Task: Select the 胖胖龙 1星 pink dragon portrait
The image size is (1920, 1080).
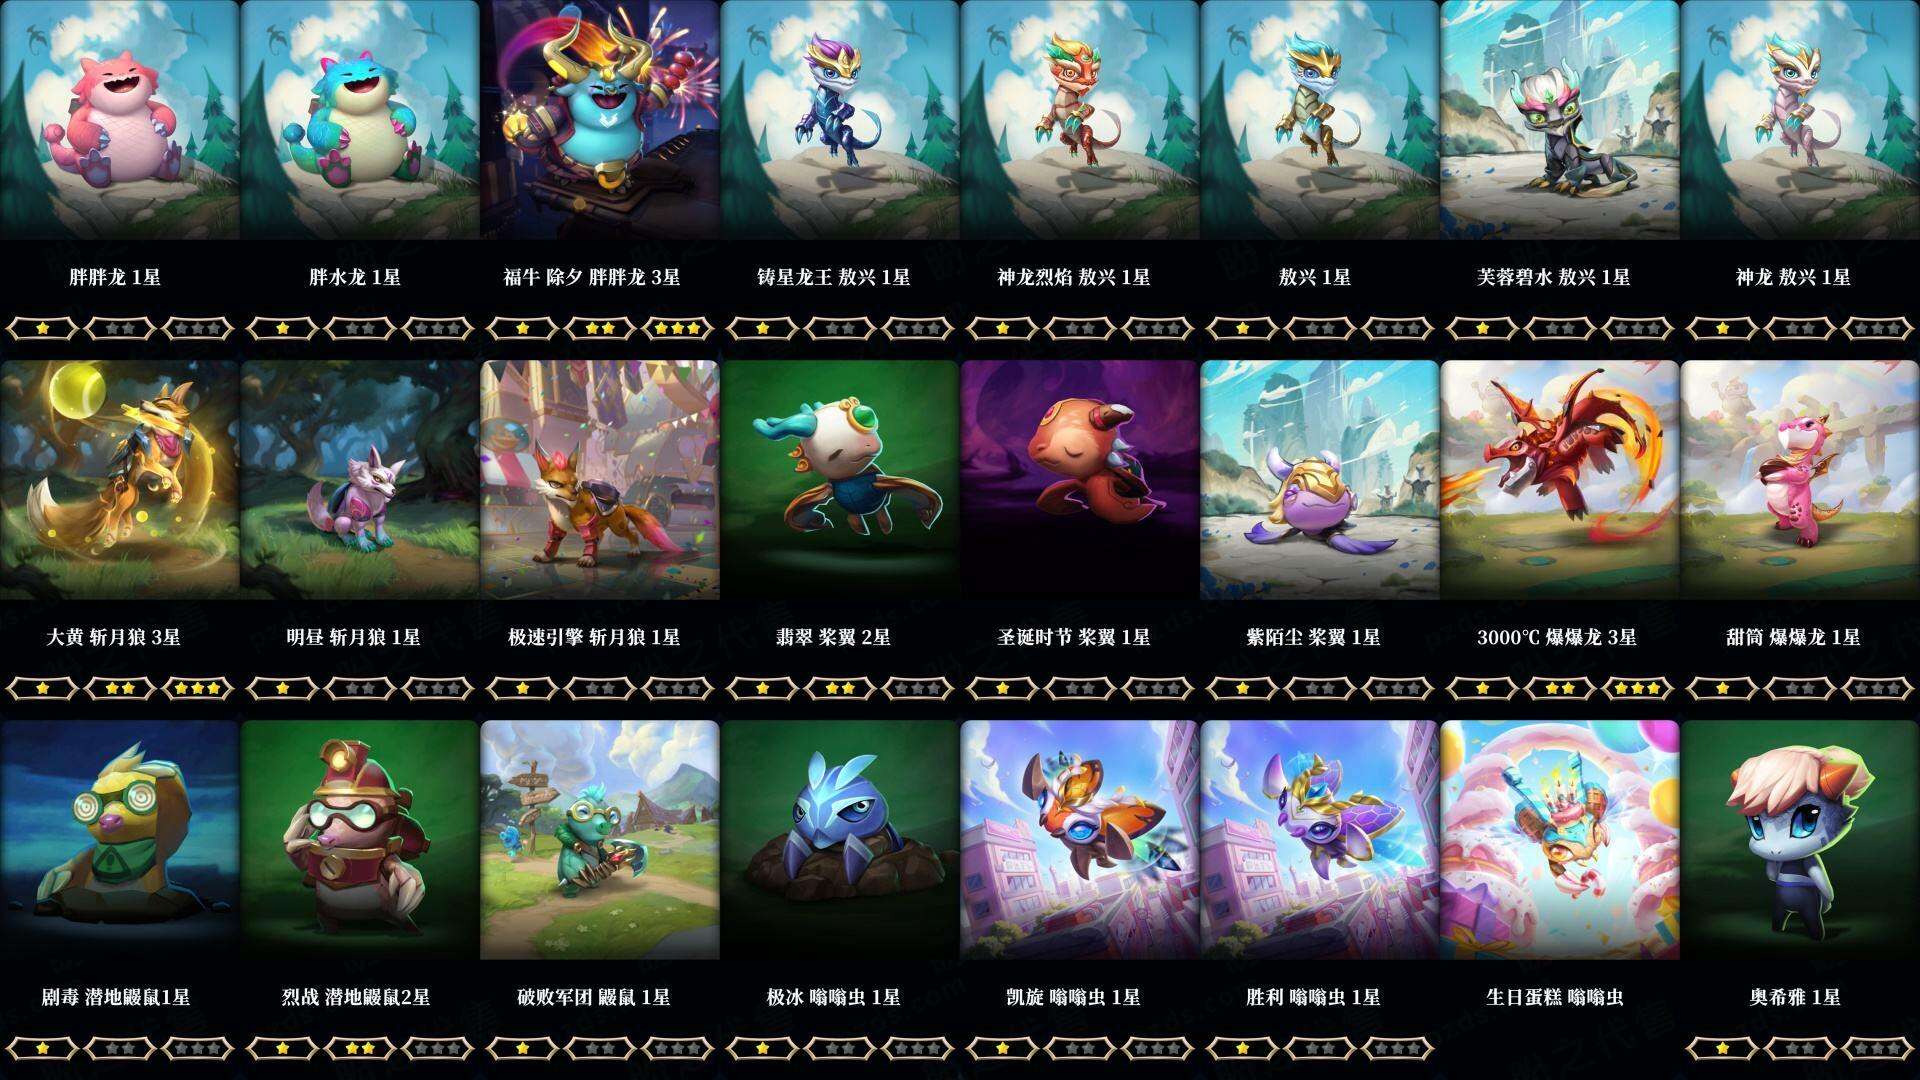Action: pos(120,120)
